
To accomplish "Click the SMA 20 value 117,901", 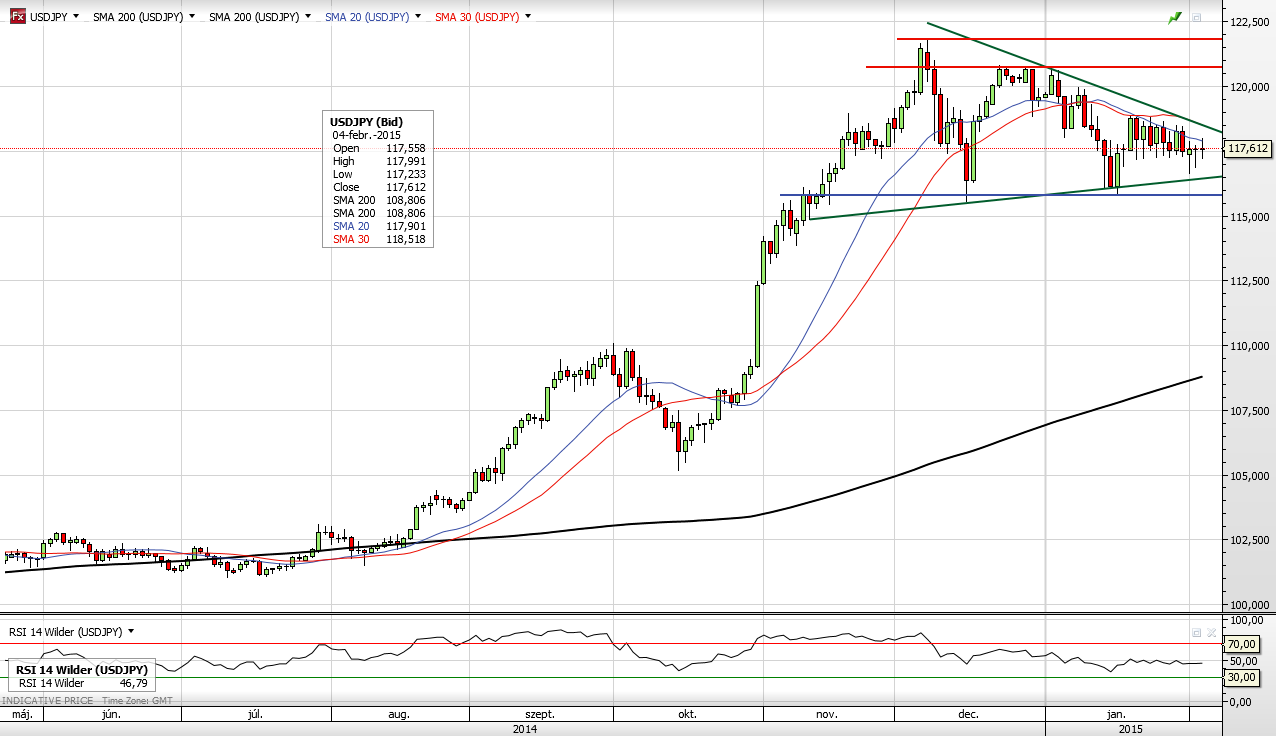I will point(405,226).
